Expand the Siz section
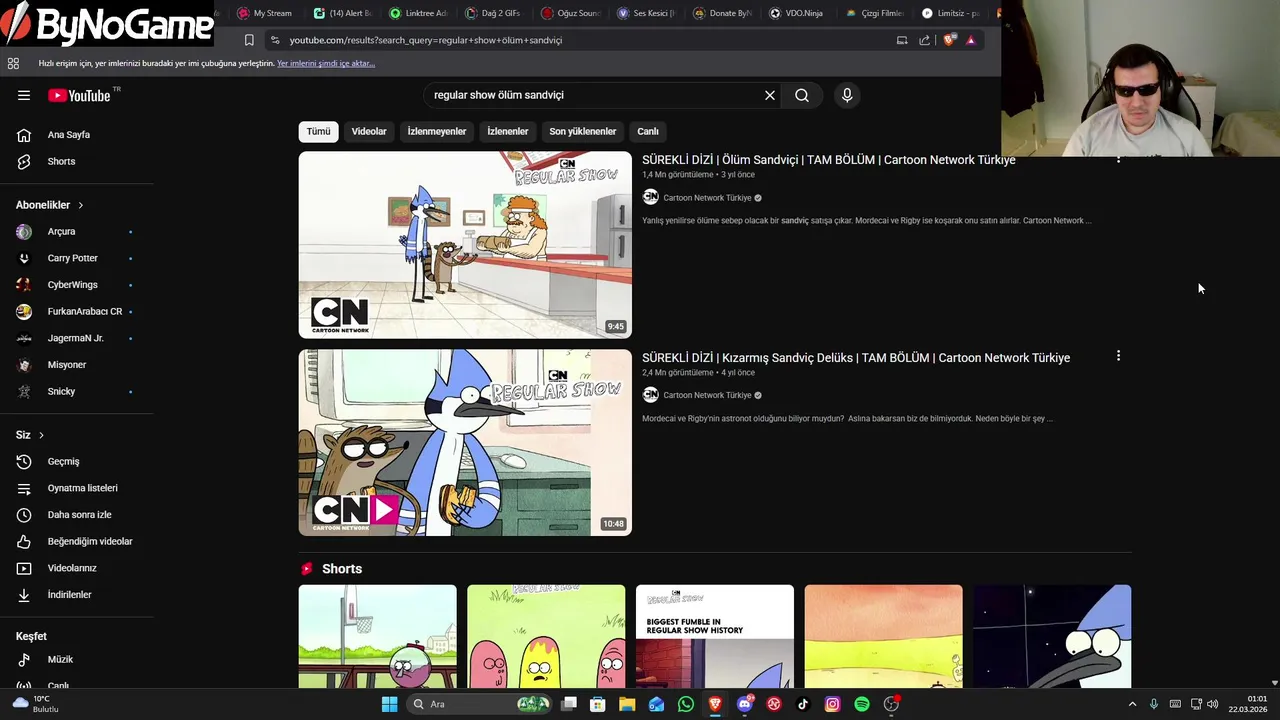The height and width of the screenshot is (720, 1280). coord(30,435)
